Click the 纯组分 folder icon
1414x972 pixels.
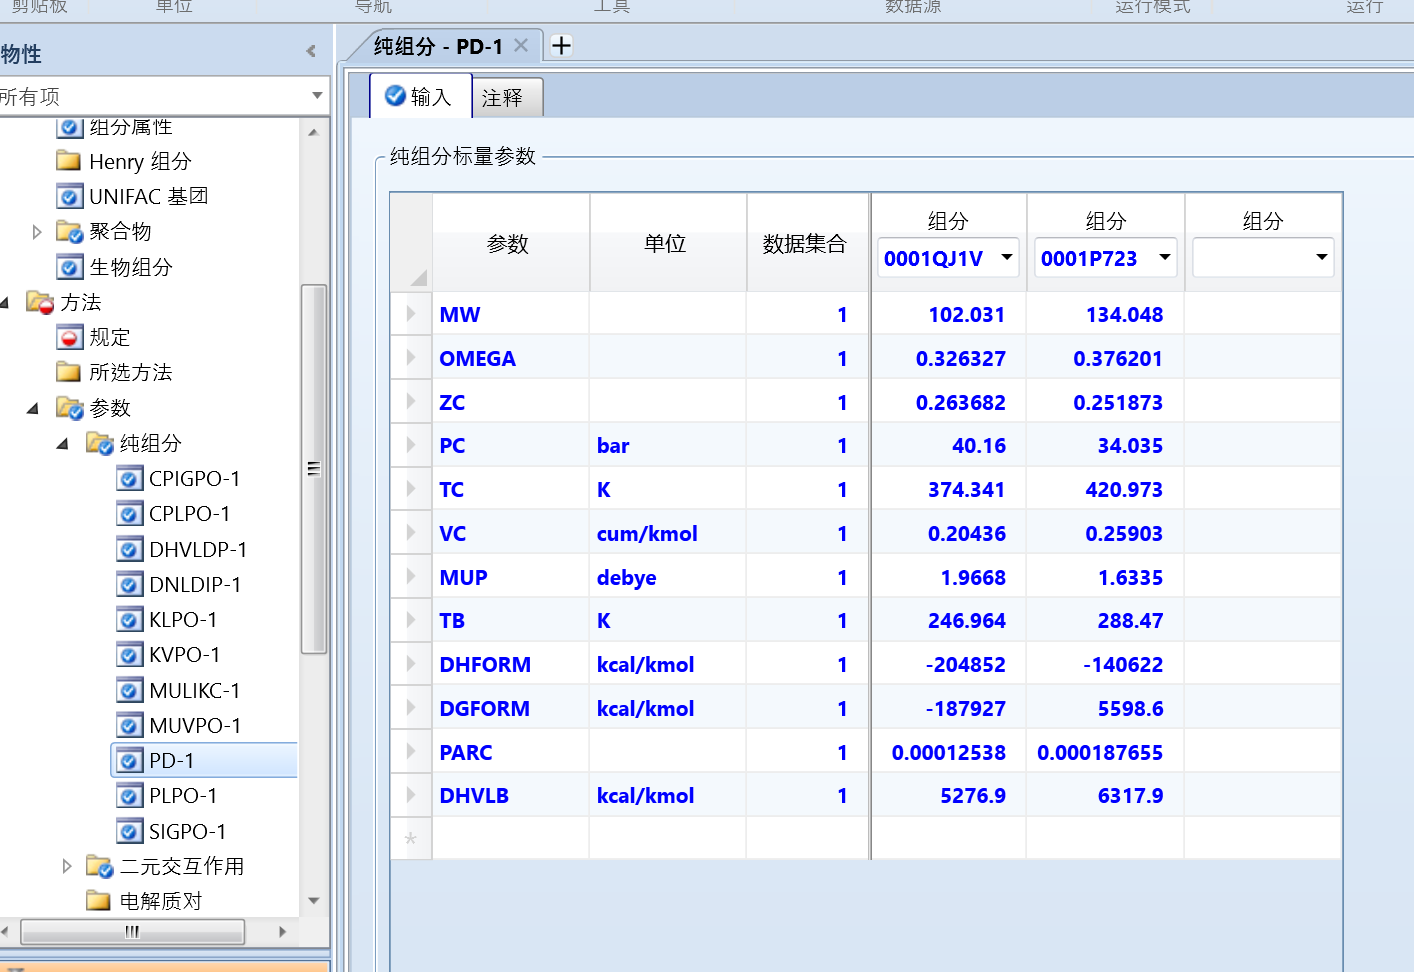click(x=99, y=443)
